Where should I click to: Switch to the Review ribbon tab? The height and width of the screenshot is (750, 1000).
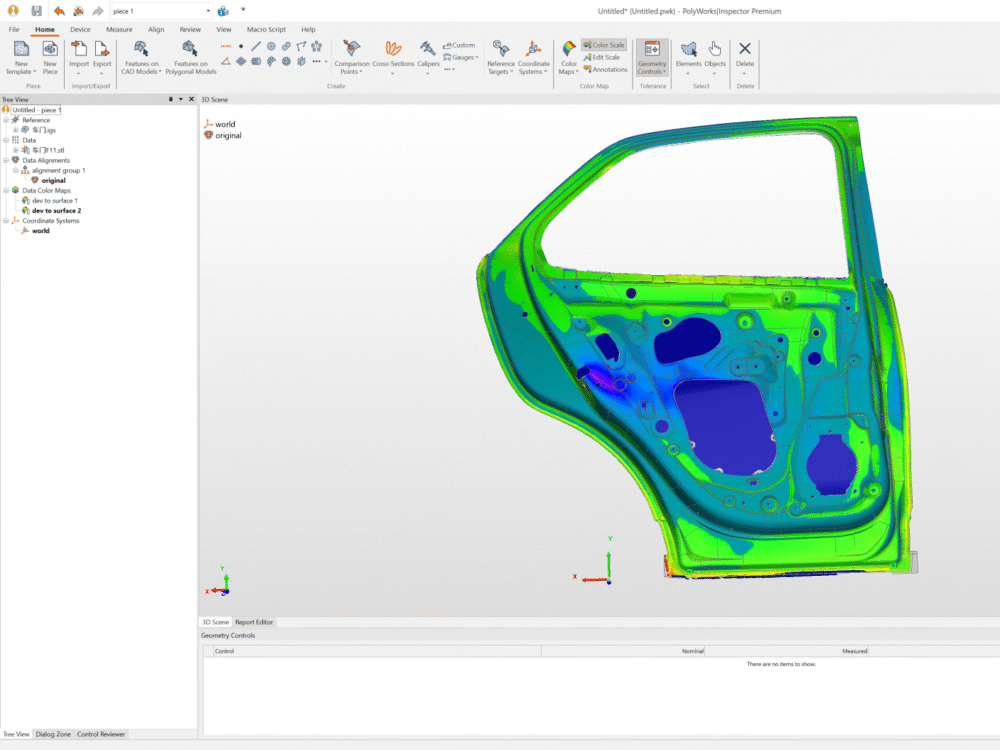[190, 29]
